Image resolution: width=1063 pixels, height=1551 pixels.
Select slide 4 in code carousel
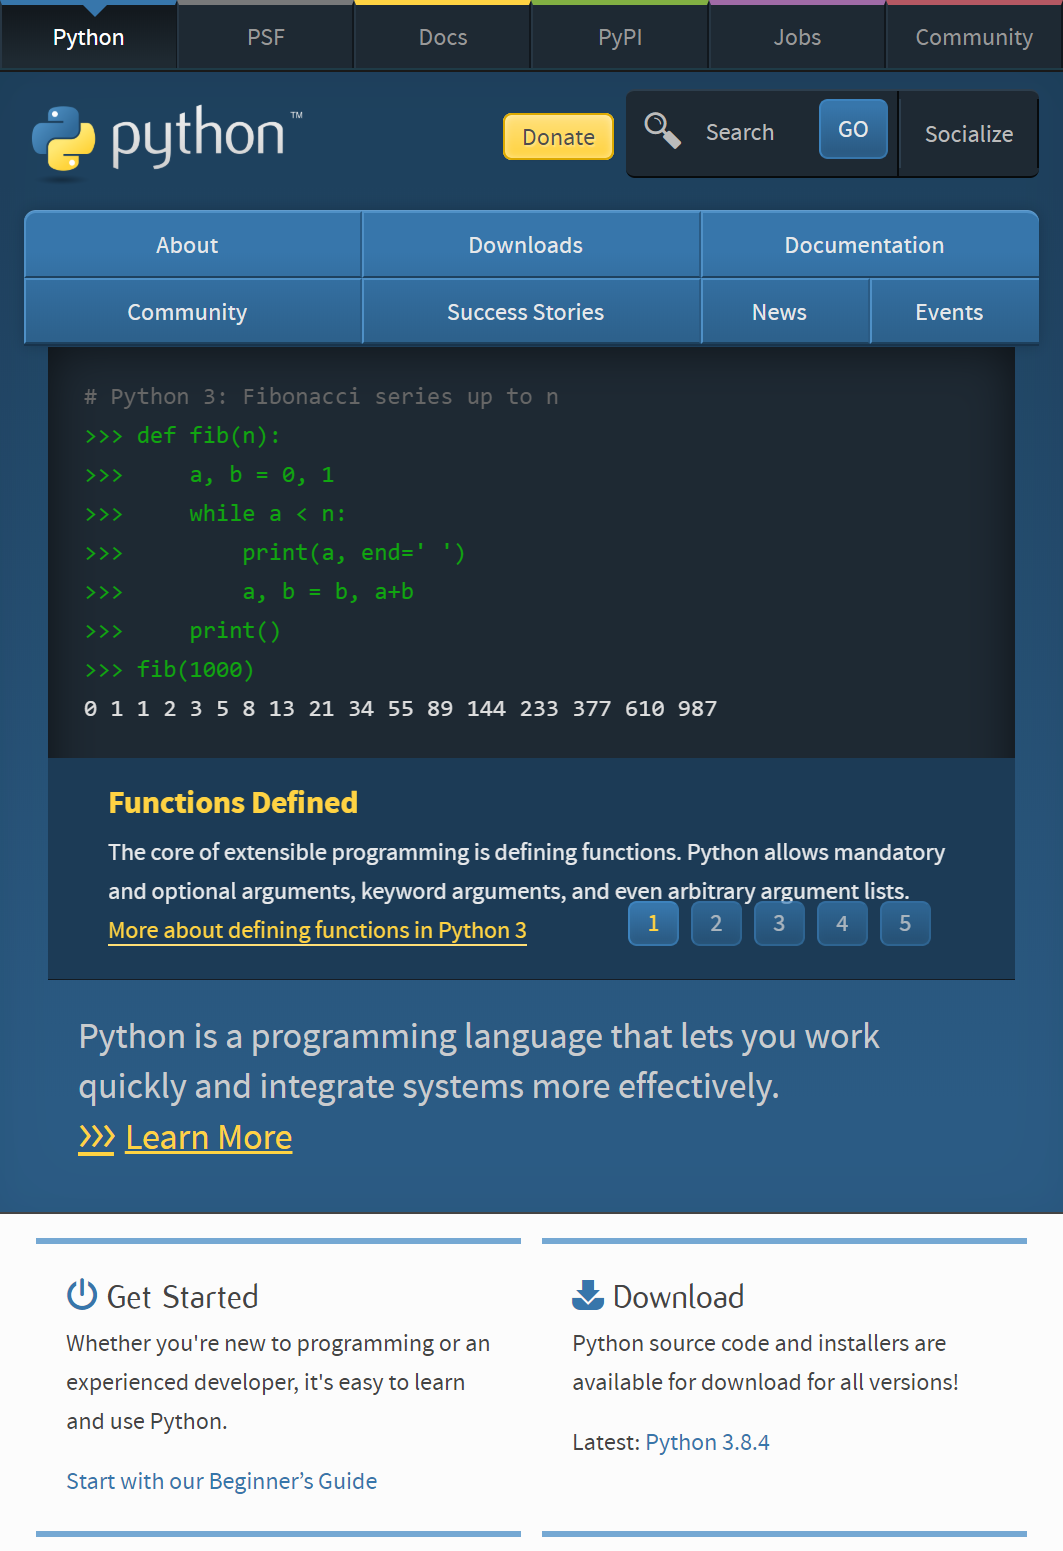point(842,923)
